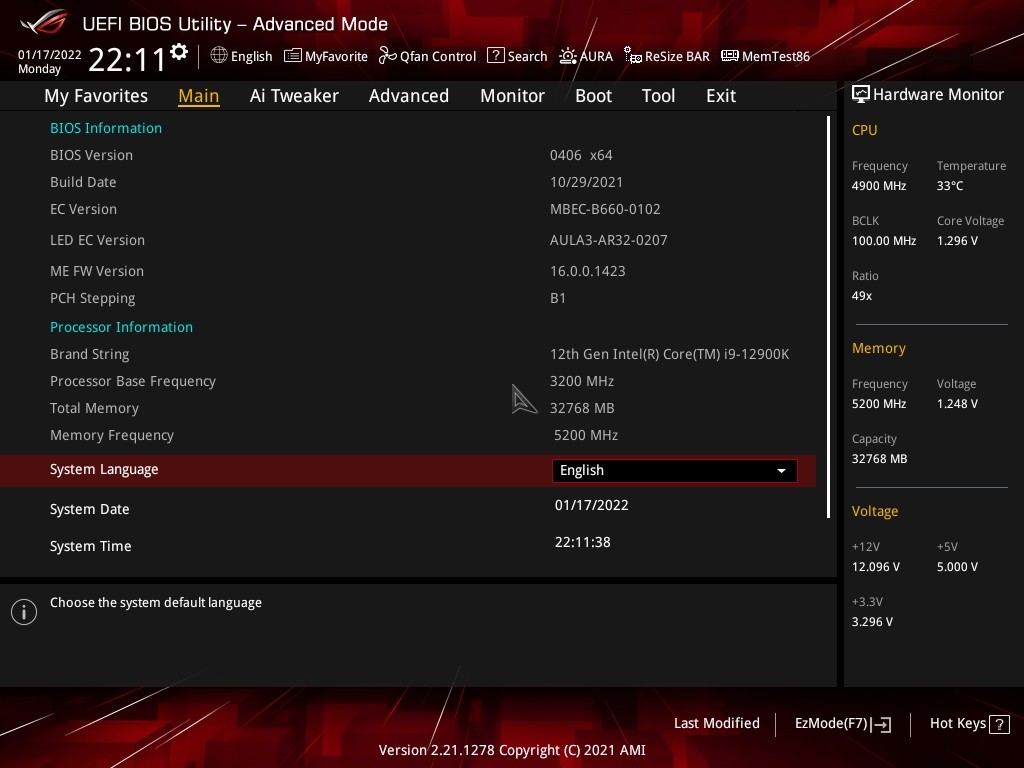1024x768 pixels.
Task: Click the info icon in help panel
Action: pos(24,612)
